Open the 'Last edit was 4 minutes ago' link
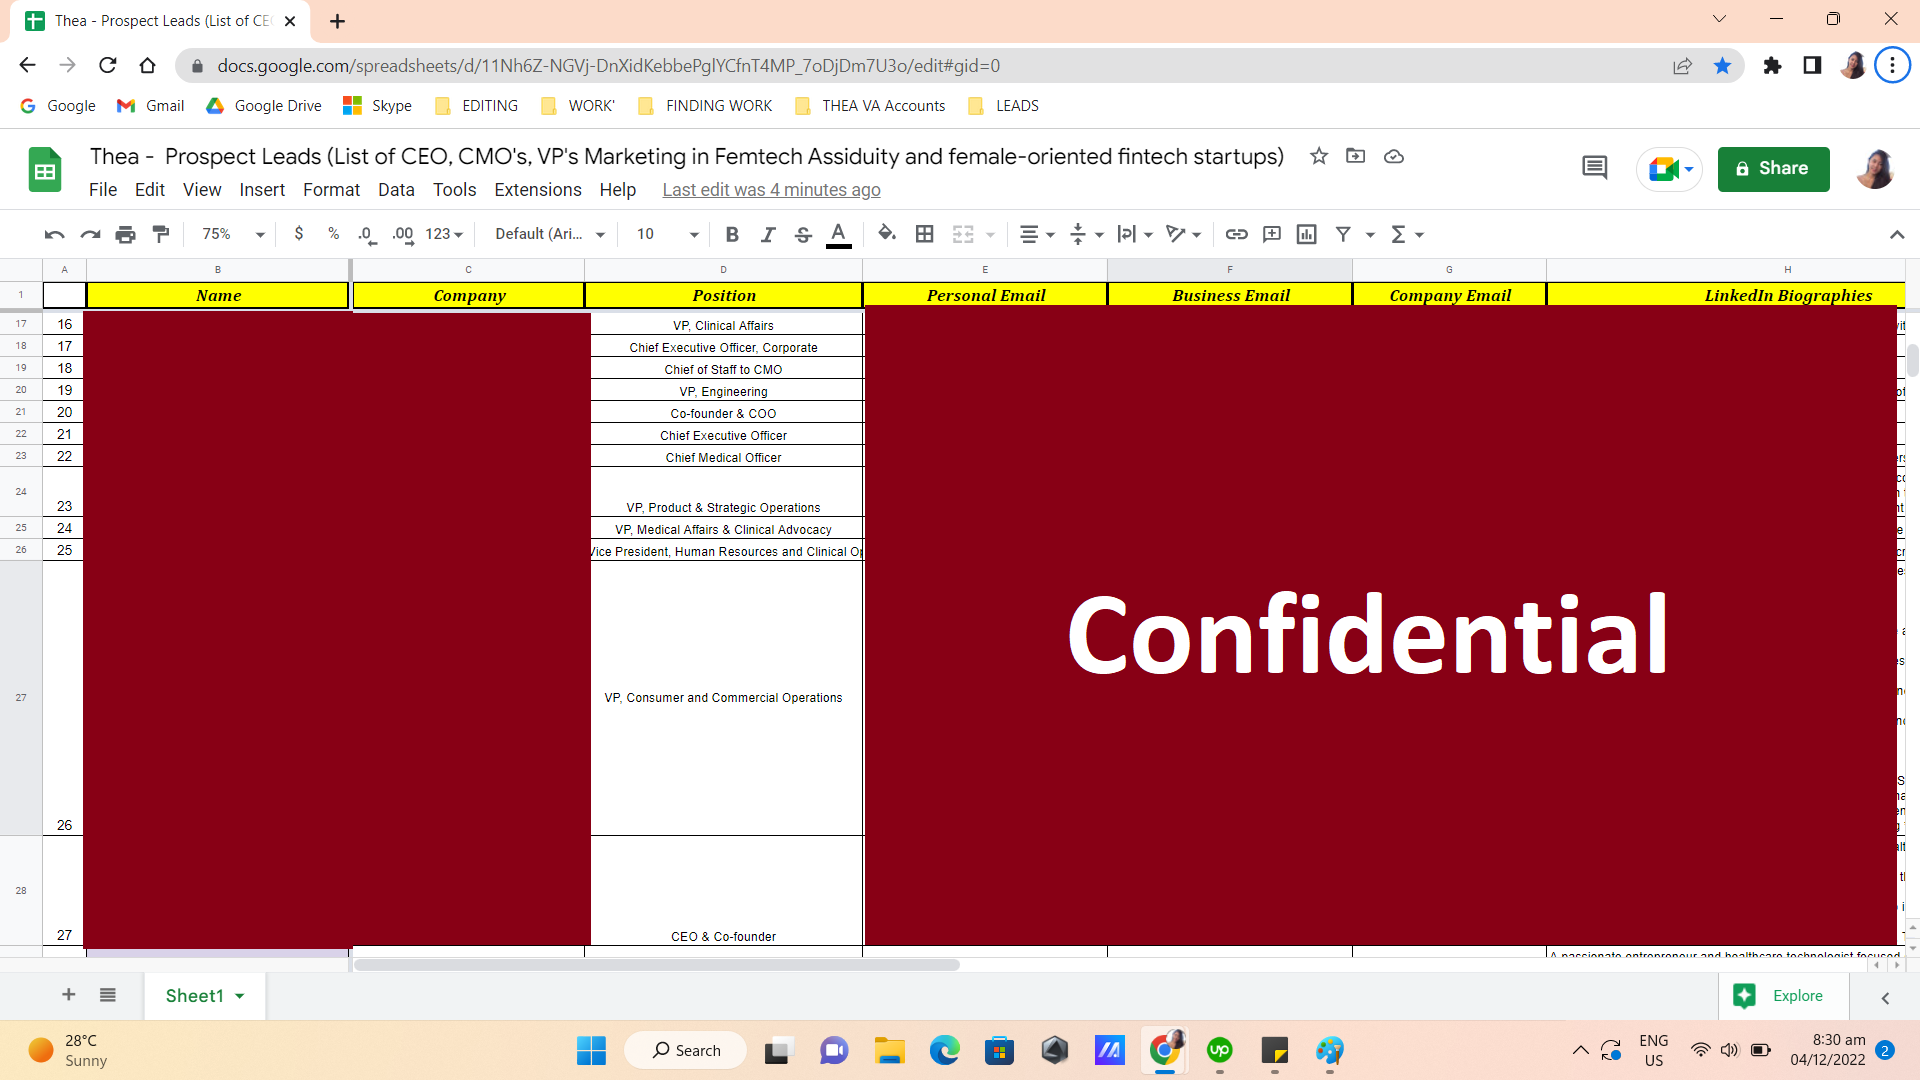The width and height of the screenshot is (1920, 1080). tap(771, 190)
